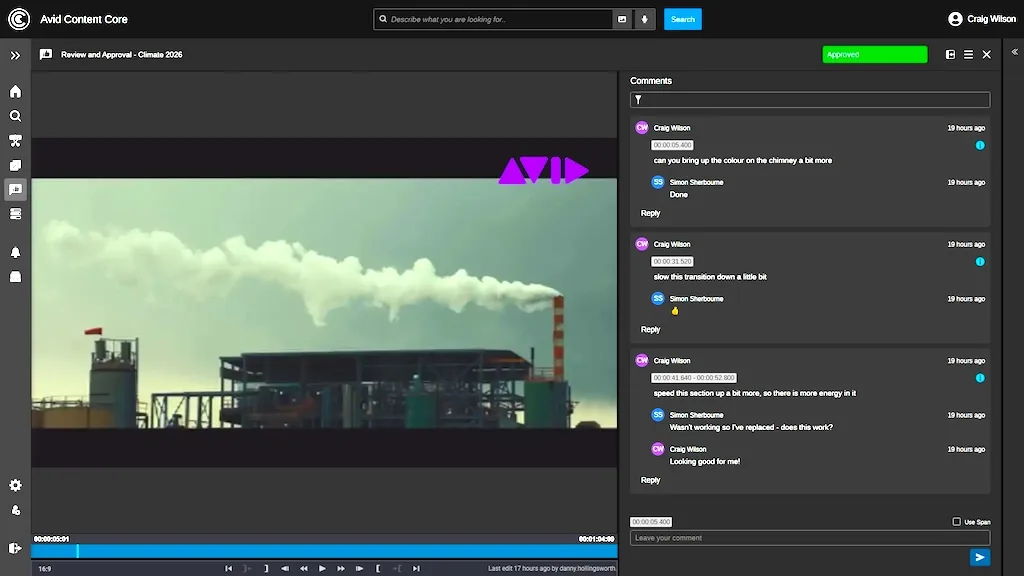The height and width of the screenshot is (576, 1024).
Task: Click the voice search microphone icon
Action: [x=644, y=19]
